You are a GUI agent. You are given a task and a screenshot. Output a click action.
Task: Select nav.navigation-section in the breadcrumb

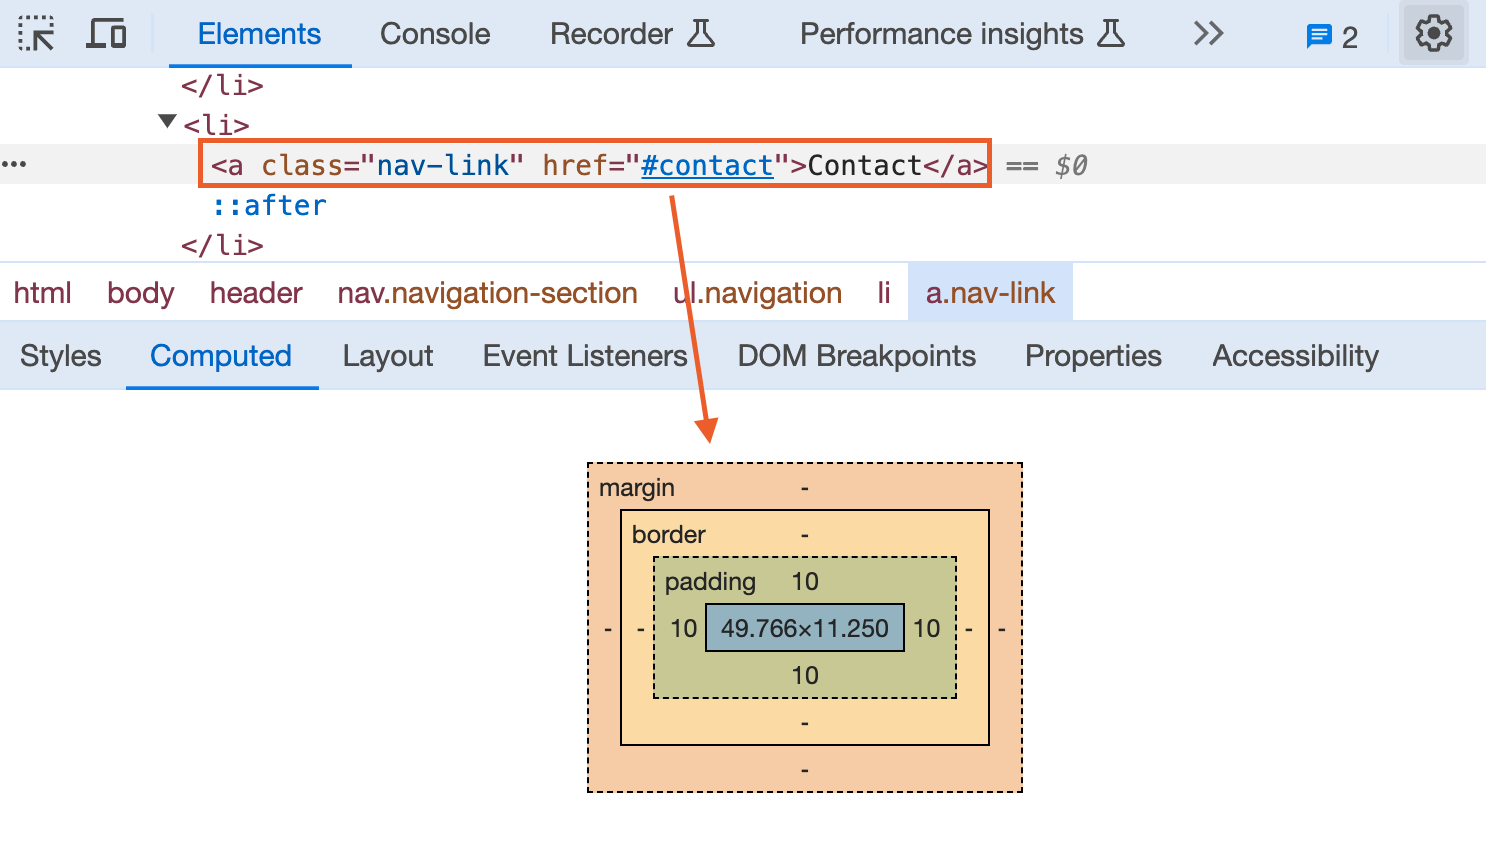[487, 293]
